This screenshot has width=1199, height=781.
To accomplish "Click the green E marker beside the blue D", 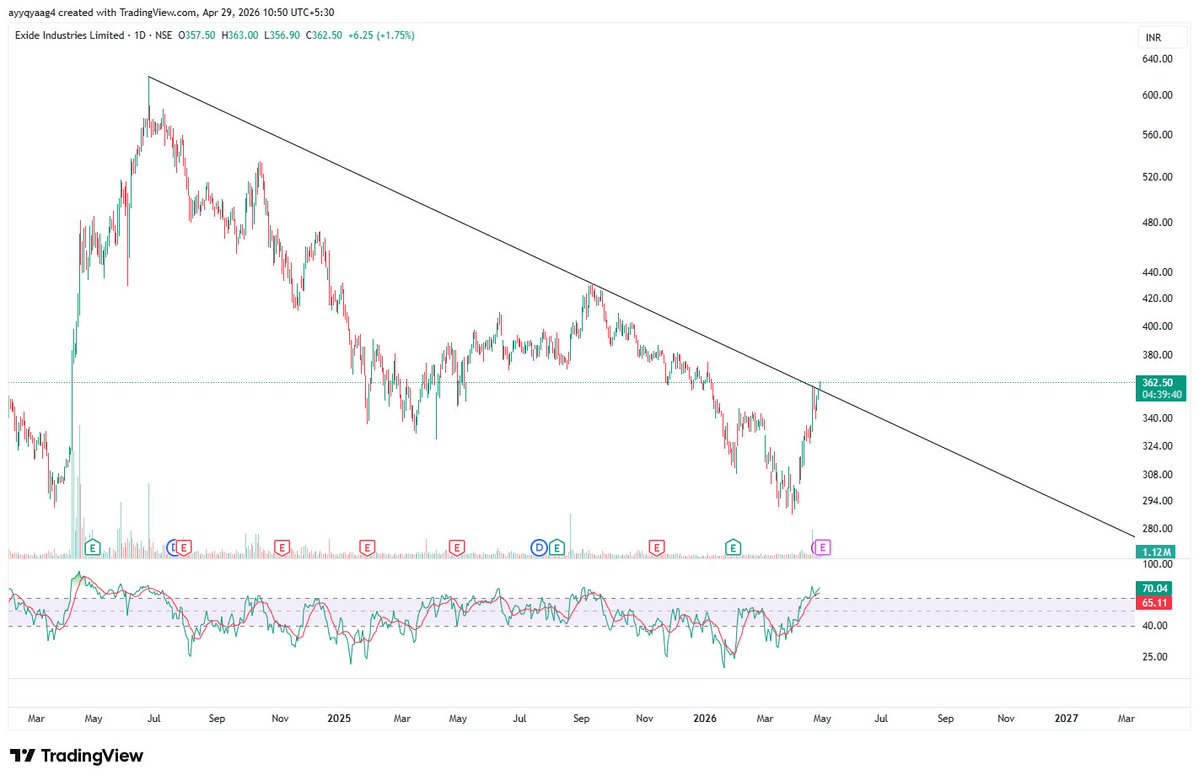I will (557, 547).
